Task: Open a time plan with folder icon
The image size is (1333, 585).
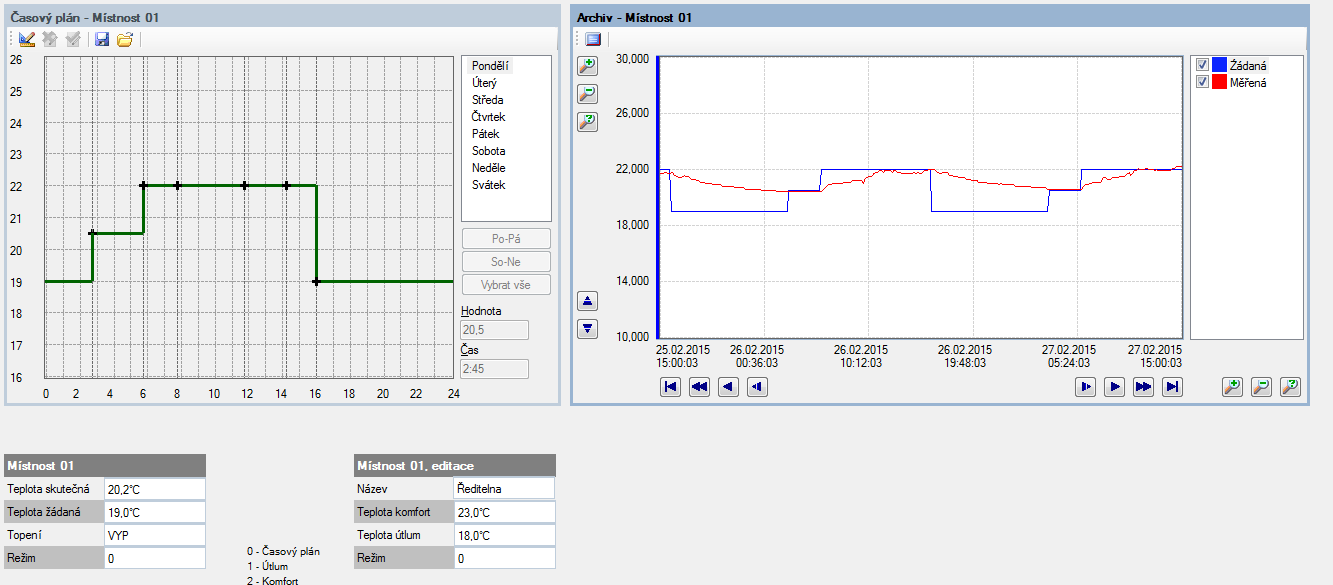Action: [125, 40]
